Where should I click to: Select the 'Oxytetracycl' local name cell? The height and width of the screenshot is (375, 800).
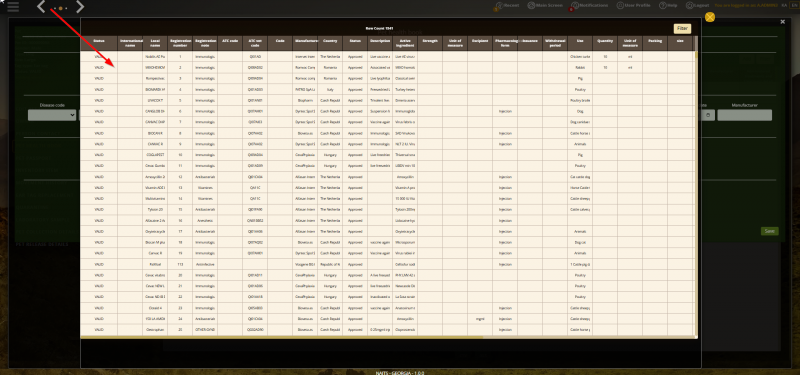click(x=155, y=231)
